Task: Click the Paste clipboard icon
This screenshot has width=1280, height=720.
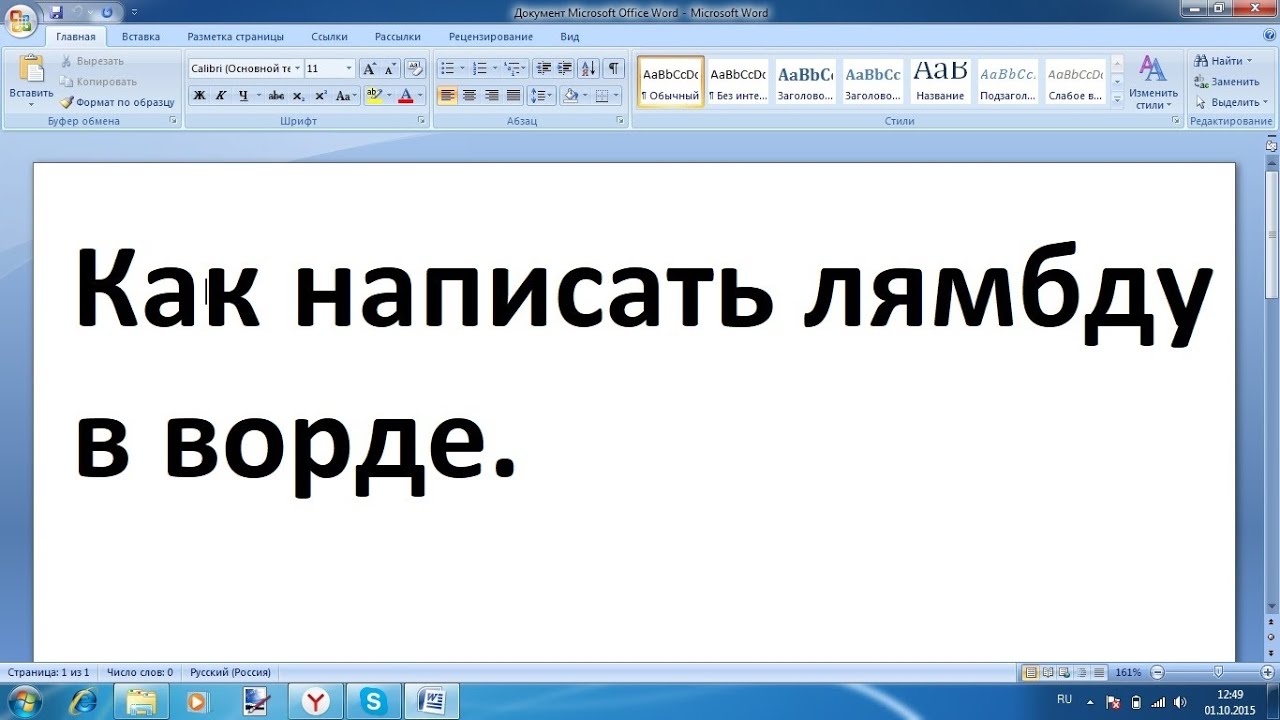Action: (x=31, y=70)
